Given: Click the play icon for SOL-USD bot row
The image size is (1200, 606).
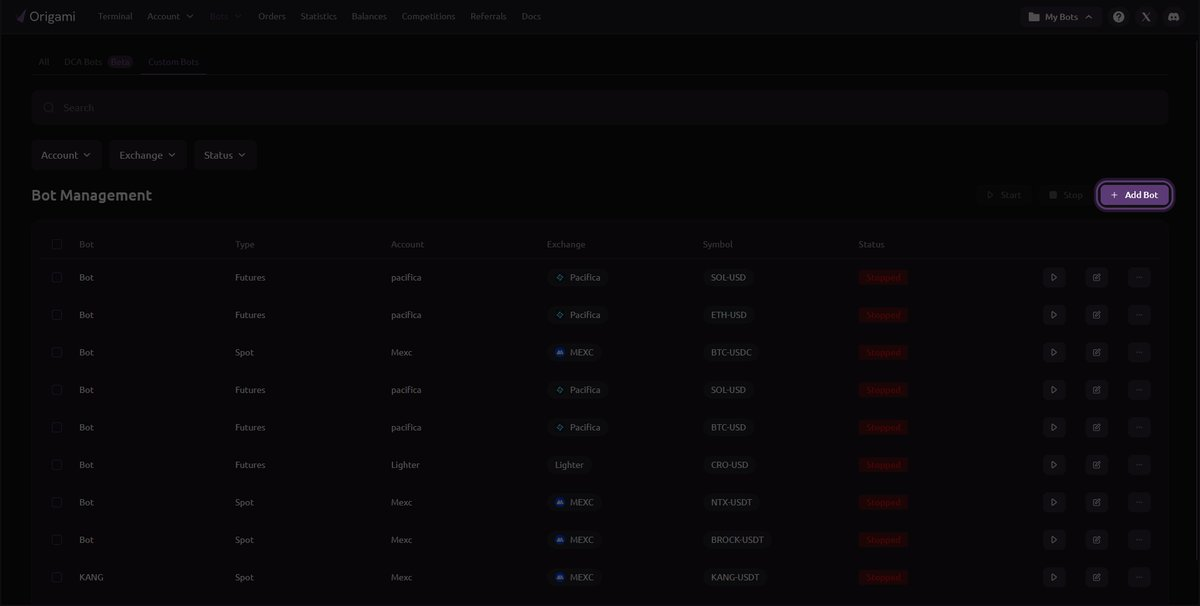Looking at the screenshot, I should coord(1053,277).
